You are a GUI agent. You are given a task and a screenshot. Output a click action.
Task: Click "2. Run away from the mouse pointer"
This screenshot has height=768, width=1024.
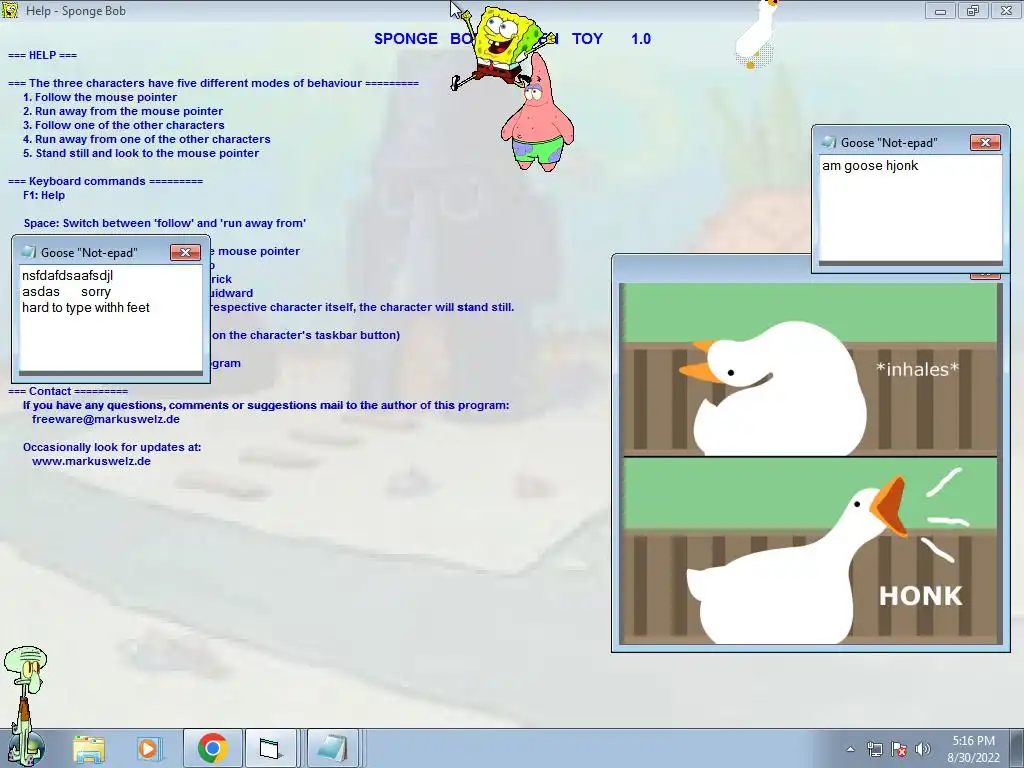coord(123,111)
